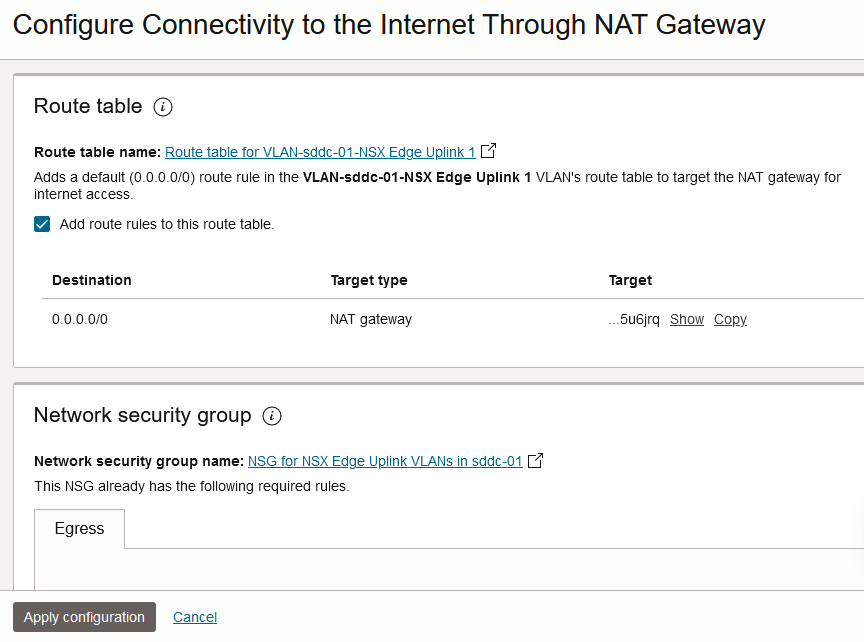This screenshot has width=864, height=642.
Task: Click the Cancel link
Action: tap(194, 617)
